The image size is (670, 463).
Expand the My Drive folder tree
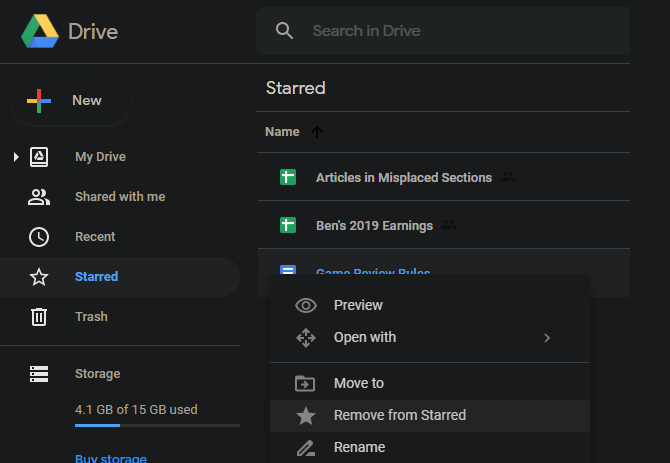(x=15, y=157)
